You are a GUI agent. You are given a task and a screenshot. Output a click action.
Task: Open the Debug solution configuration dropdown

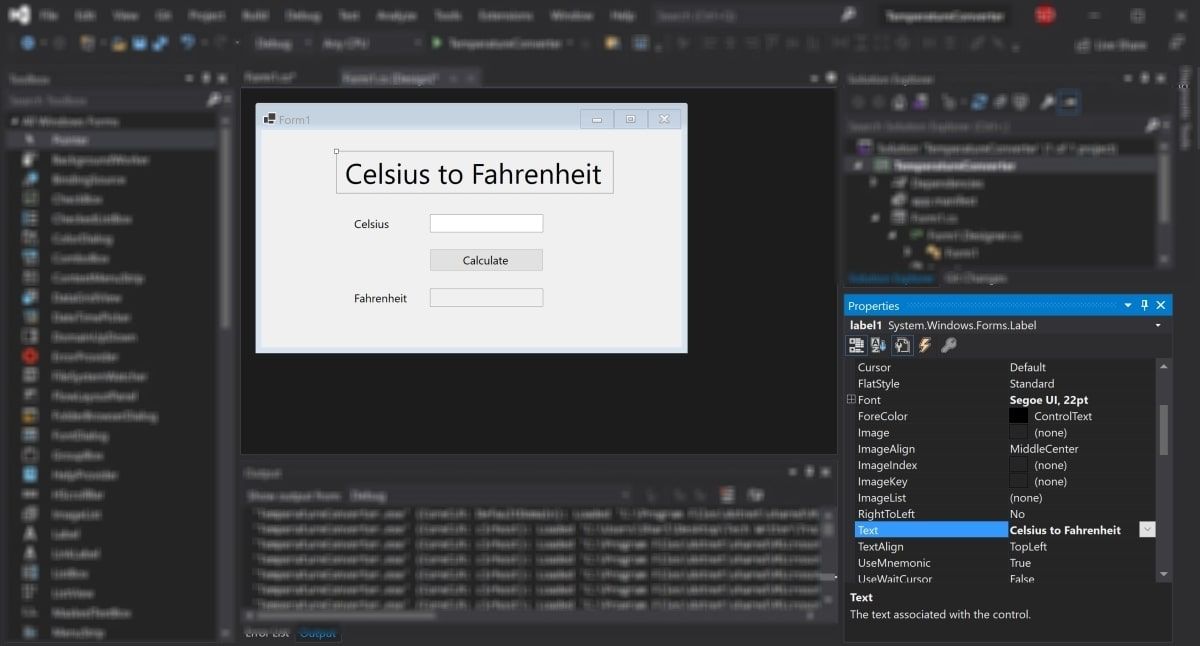pos(287,43)
